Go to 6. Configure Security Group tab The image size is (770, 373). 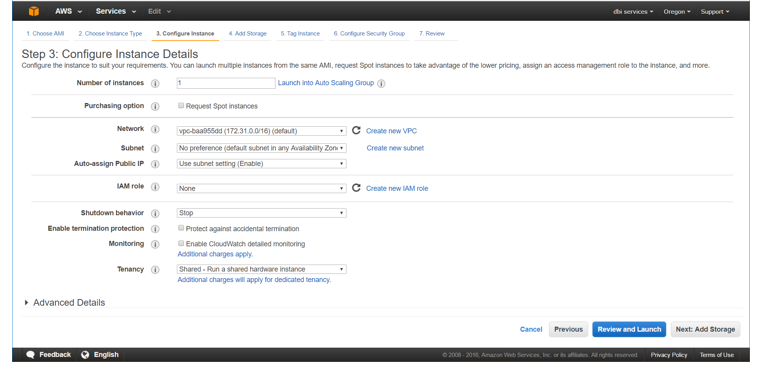click(x=369, y=34)
